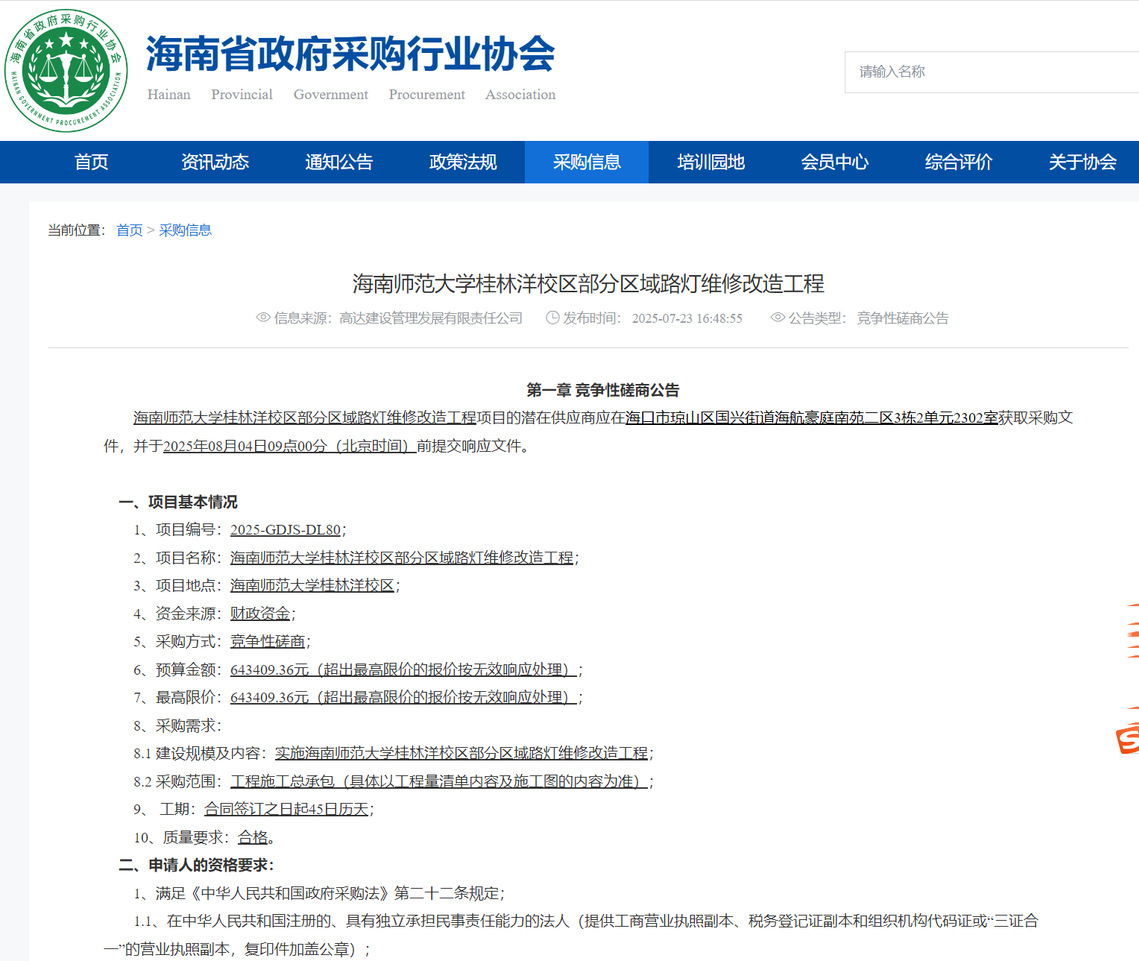Open the 首页 navigation menu item
The height and width of the screenshot is (961, 1139).
pos(91,162)
